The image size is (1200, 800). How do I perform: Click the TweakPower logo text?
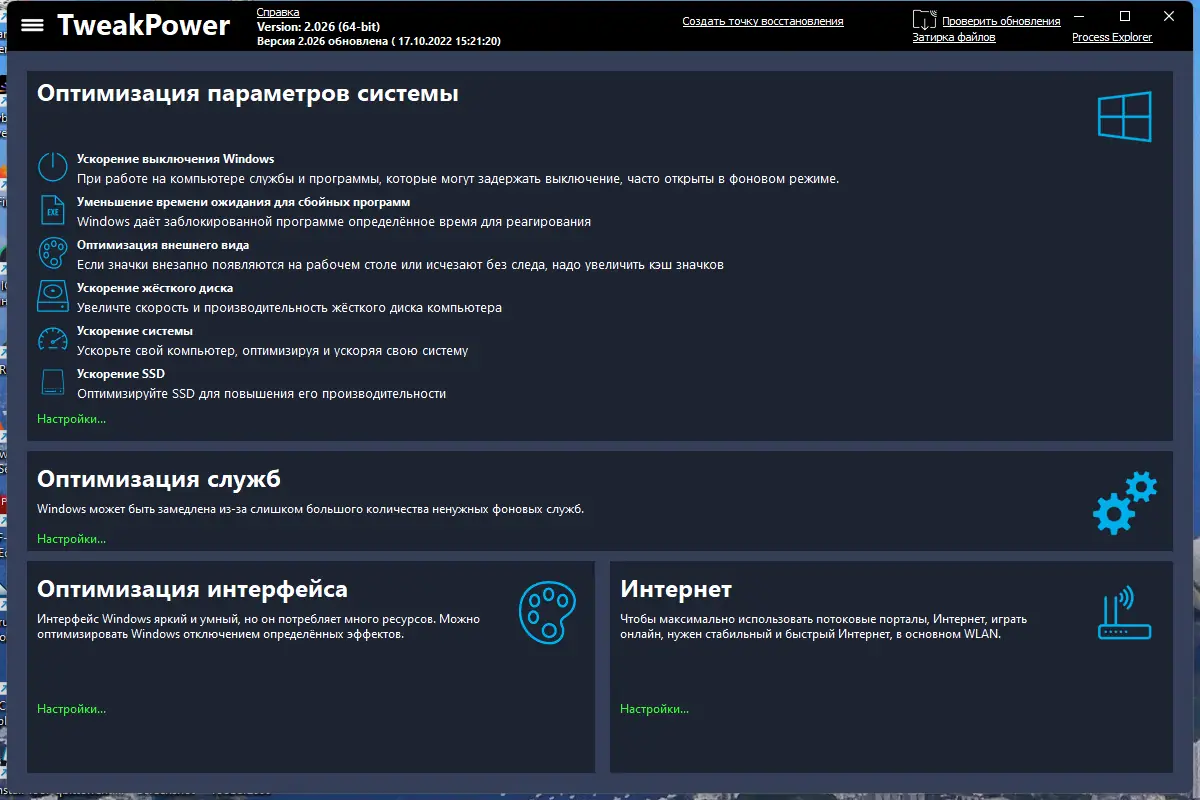143,25
